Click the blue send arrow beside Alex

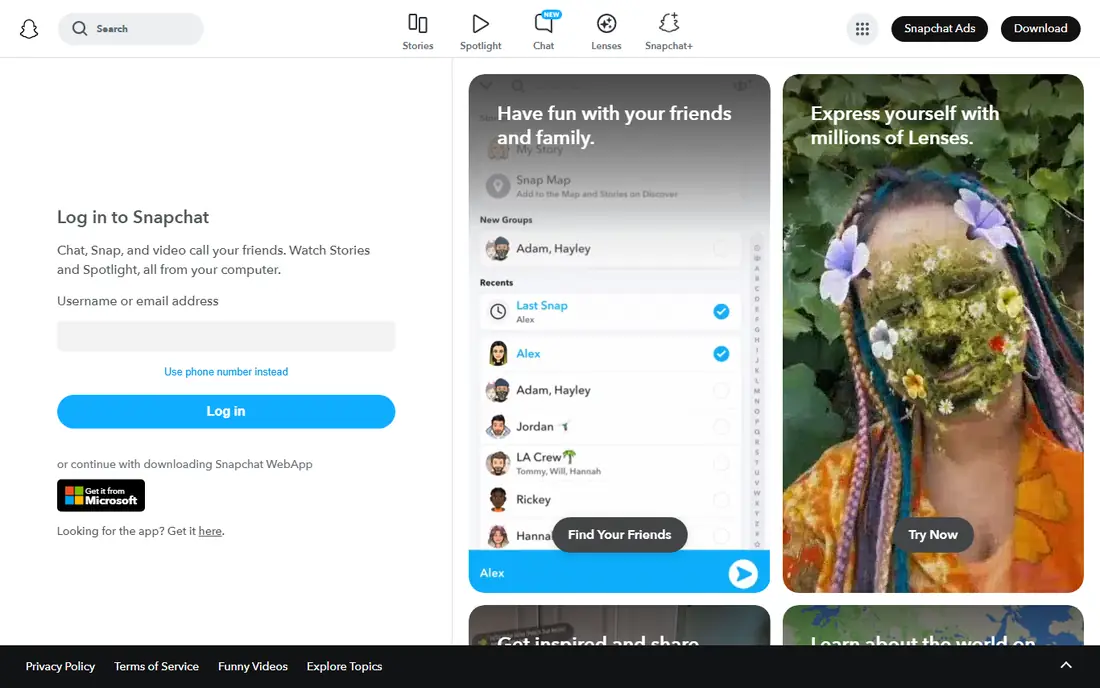743,574
